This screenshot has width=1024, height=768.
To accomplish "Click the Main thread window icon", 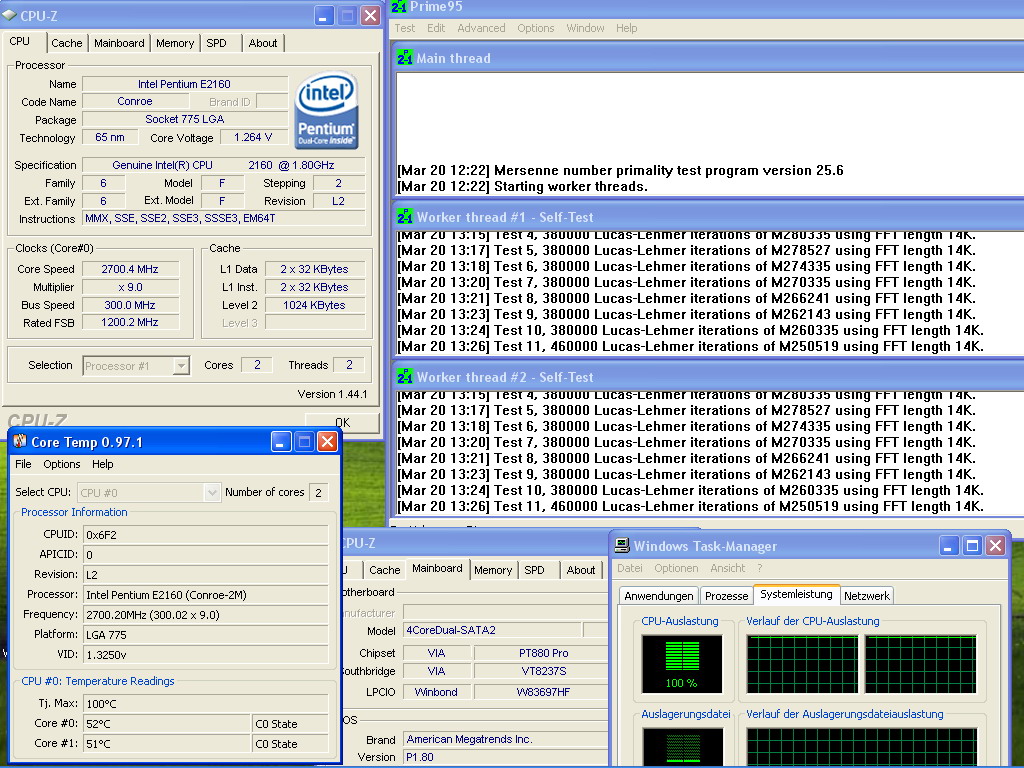I will point(405,58).
